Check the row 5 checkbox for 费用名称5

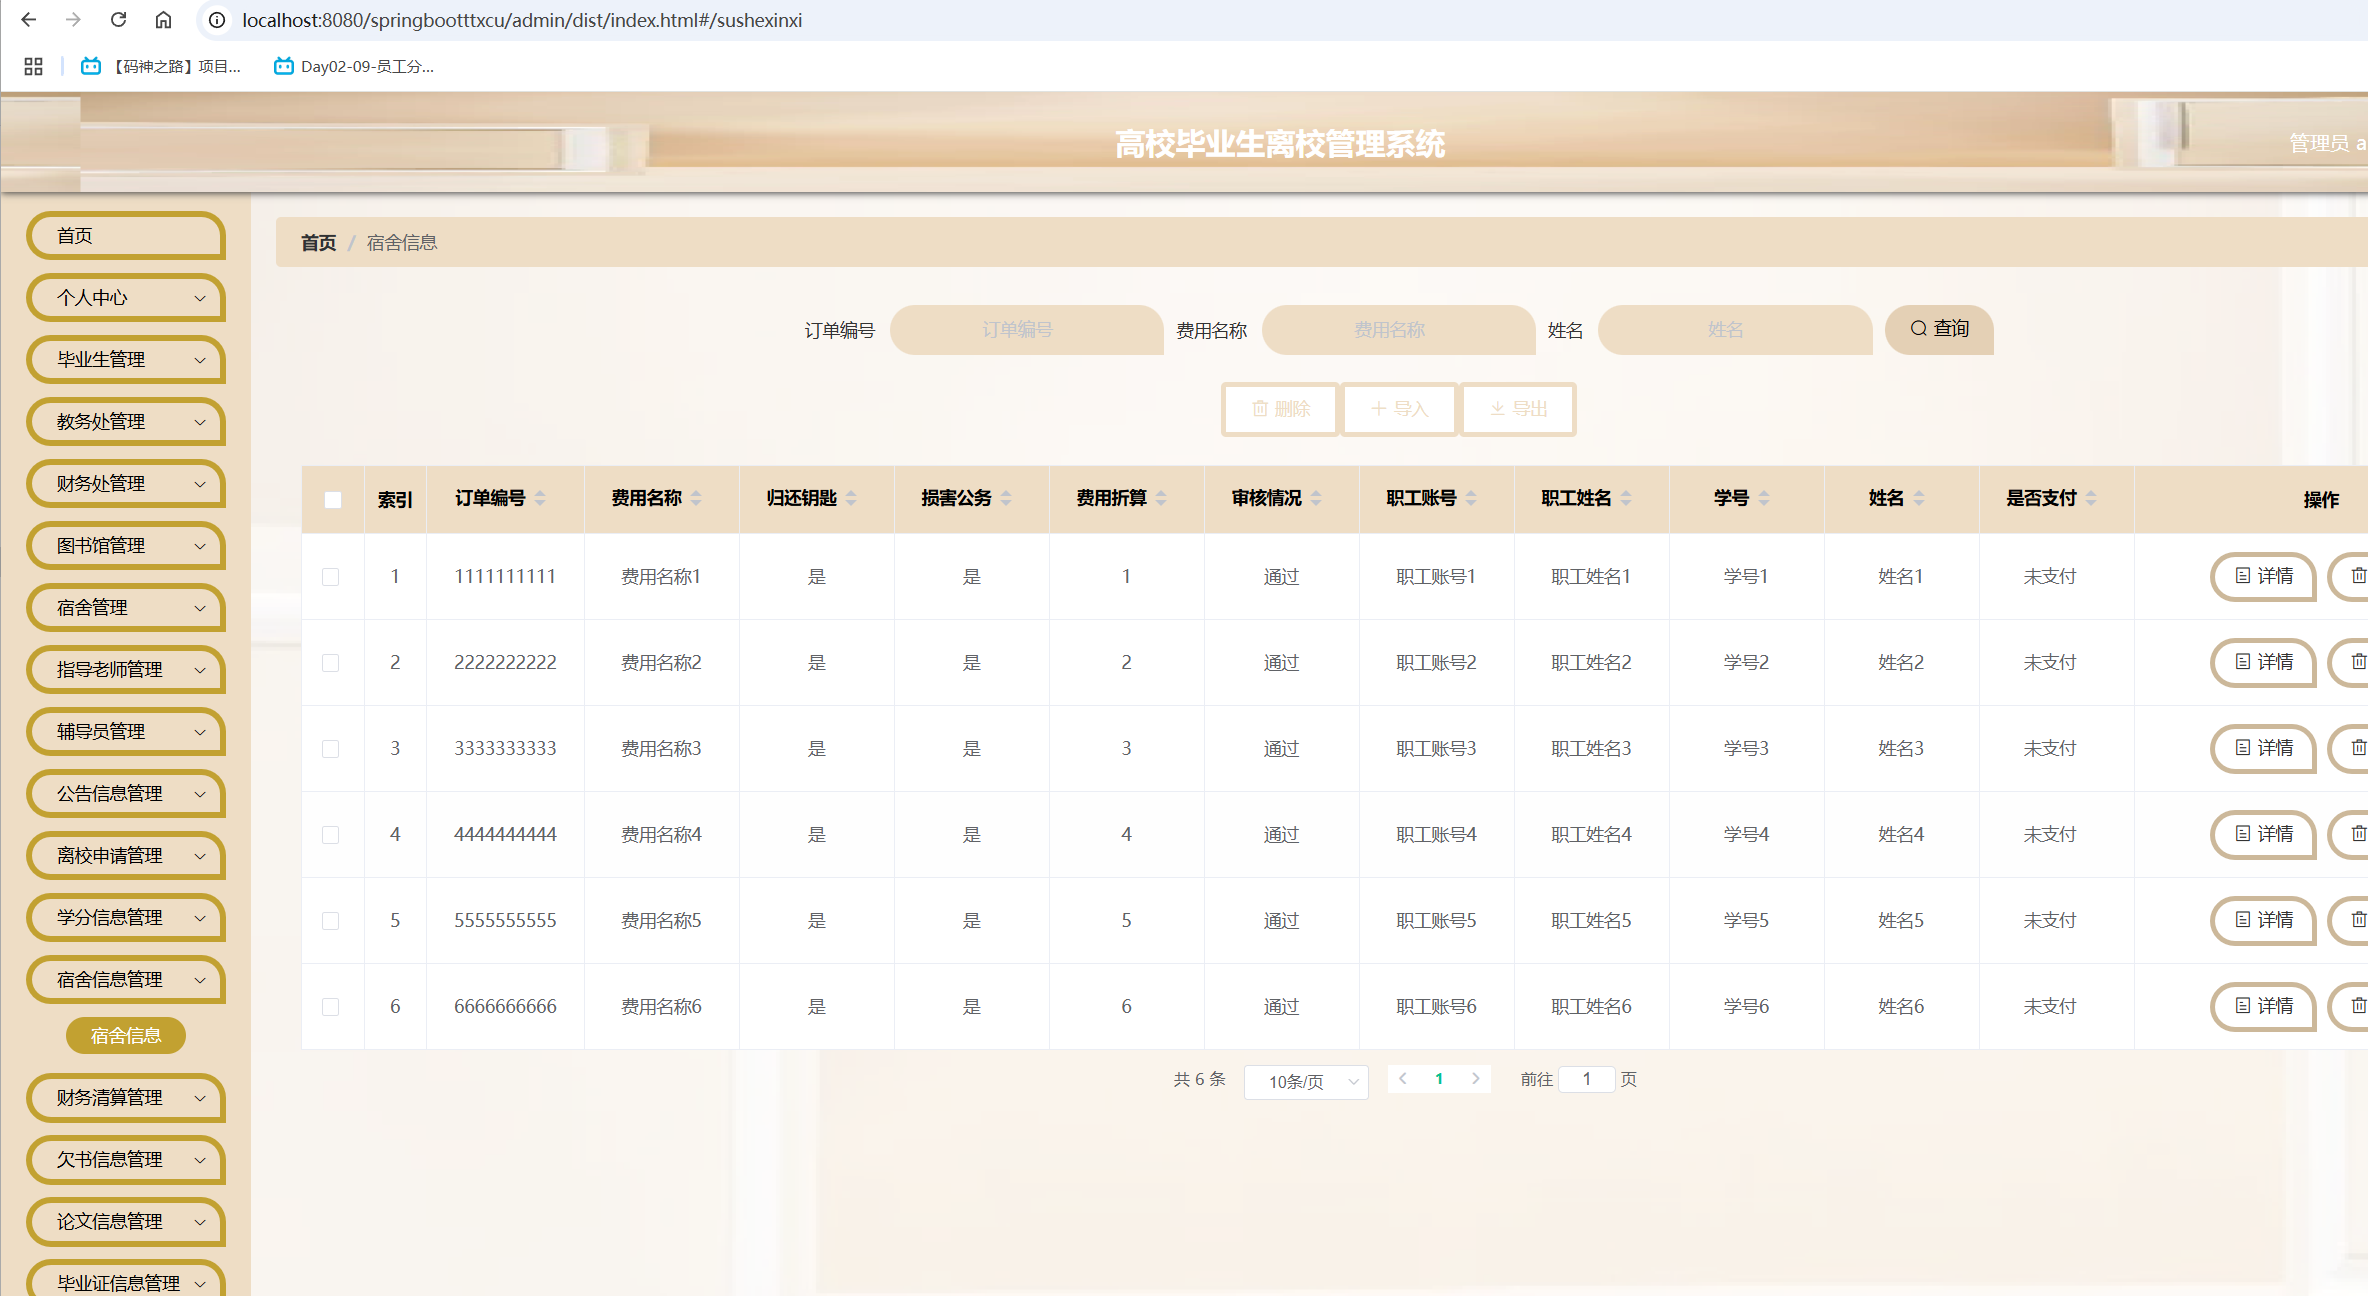pyautogui.click(x=331, y=921)
